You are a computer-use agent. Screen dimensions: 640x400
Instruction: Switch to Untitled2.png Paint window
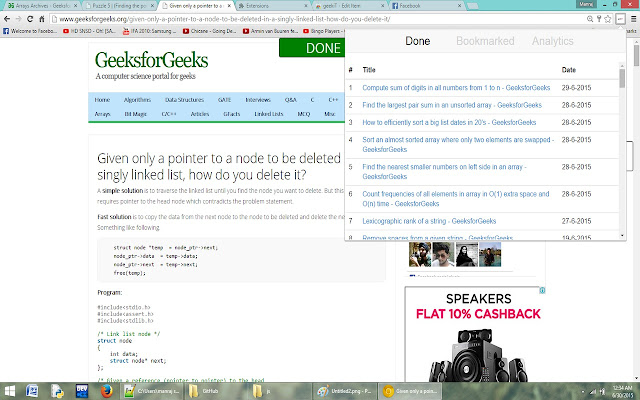click(x=345, y=391)
